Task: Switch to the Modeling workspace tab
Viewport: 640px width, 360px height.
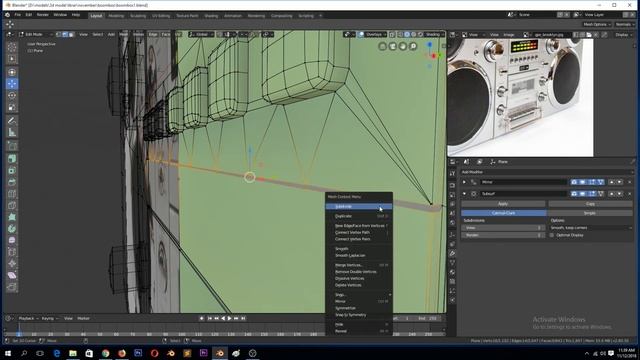Action: click(x=116, y=16)
